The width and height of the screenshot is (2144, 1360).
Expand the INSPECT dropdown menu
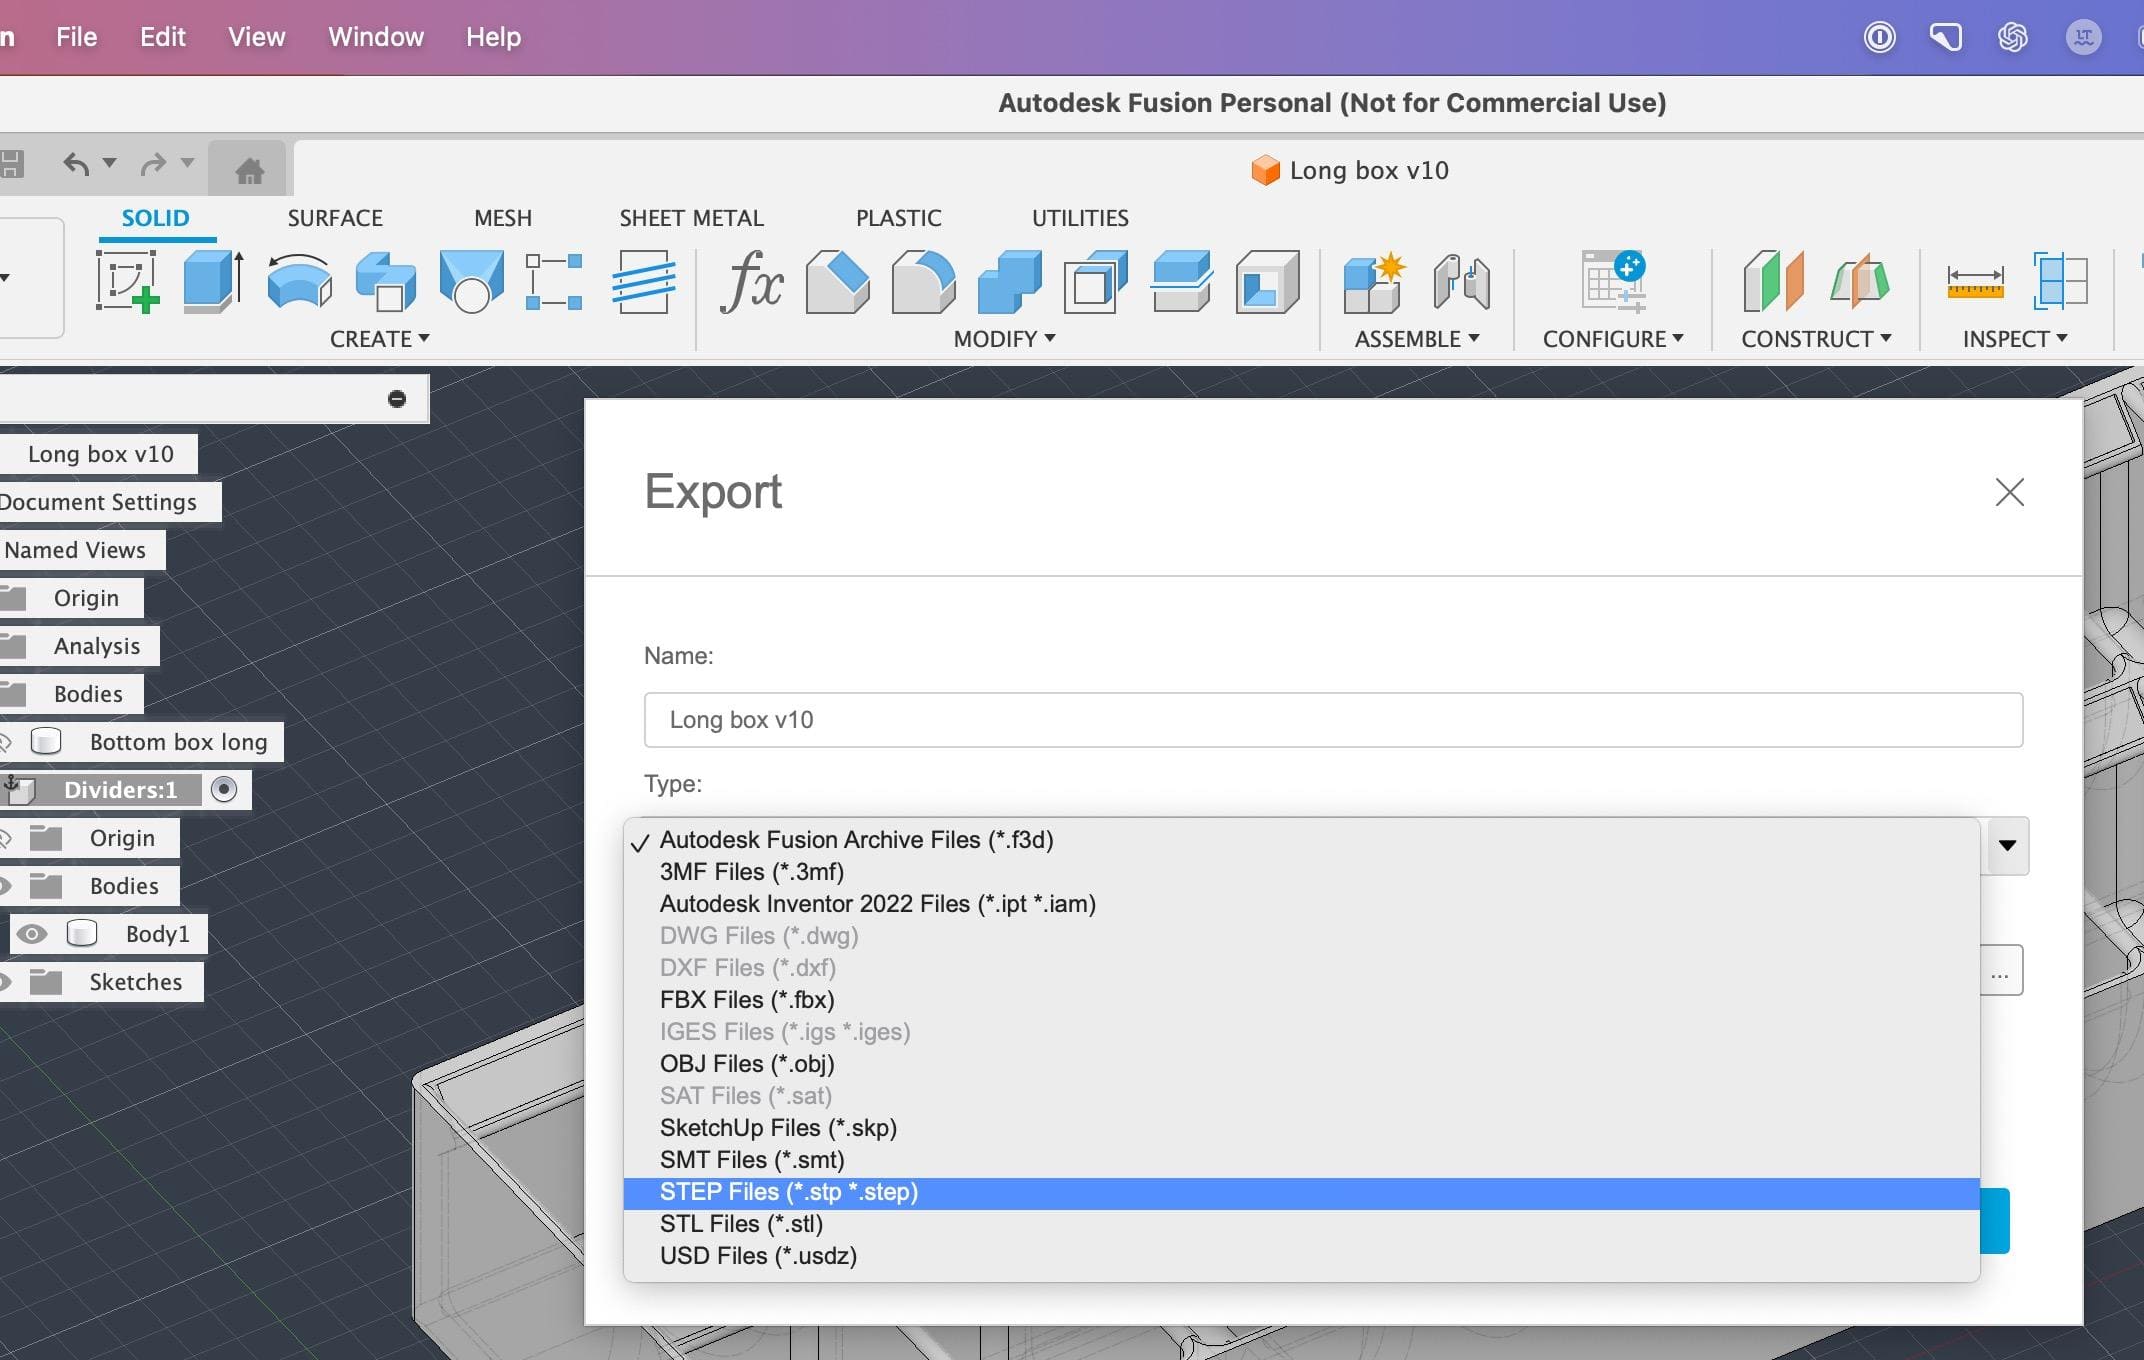coord(2015,339)
